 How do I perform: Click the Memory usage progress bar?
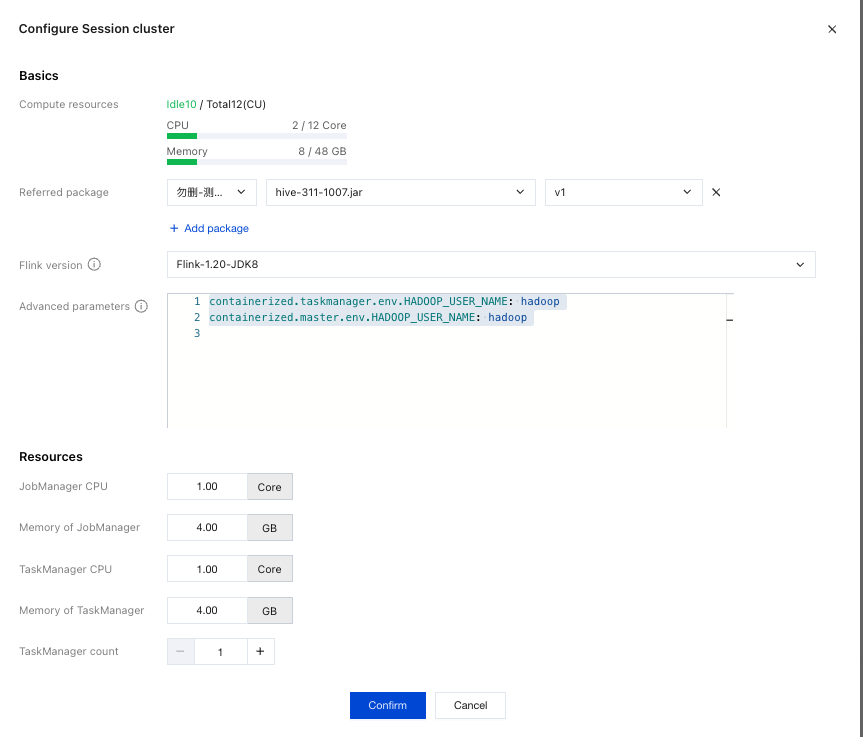tap(256, 162)
